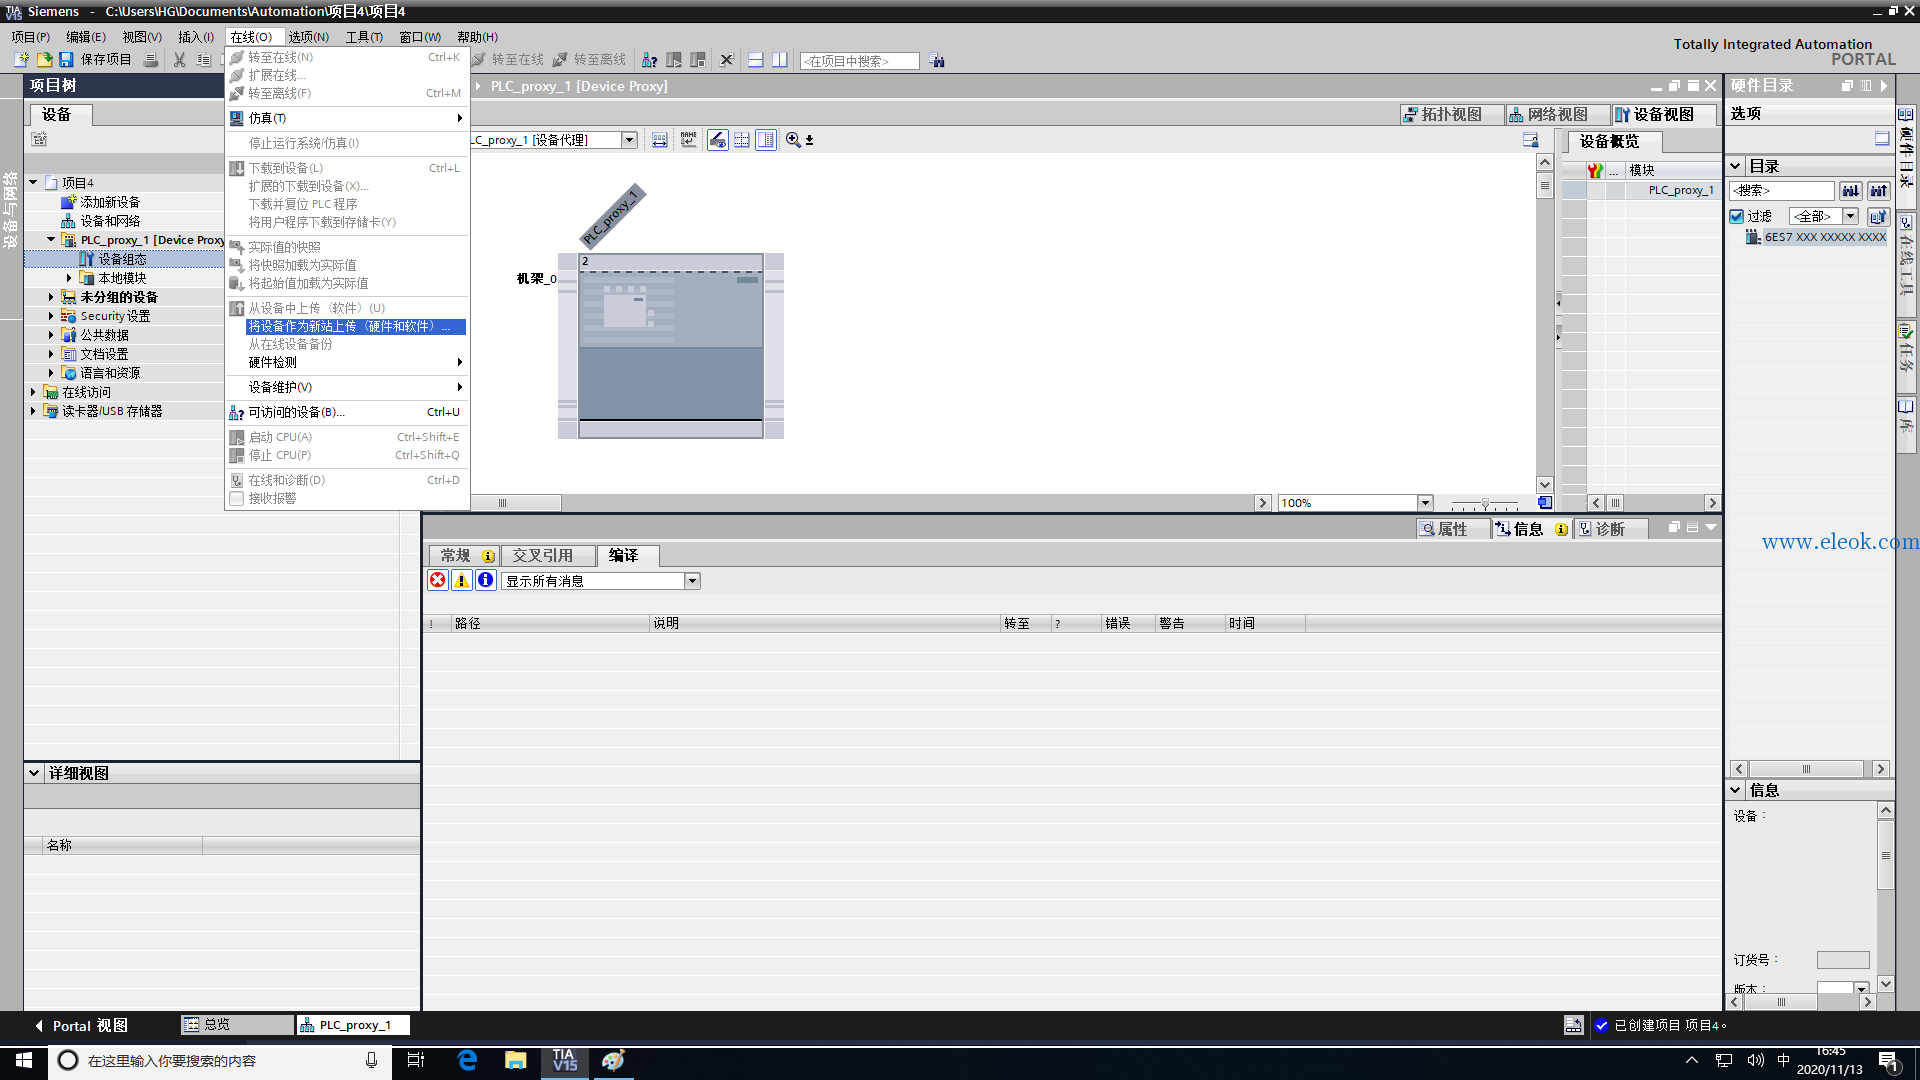Screen dimensions: 1920x1080
Task: Click the 总览 overview button
Action: (237, 1025)
